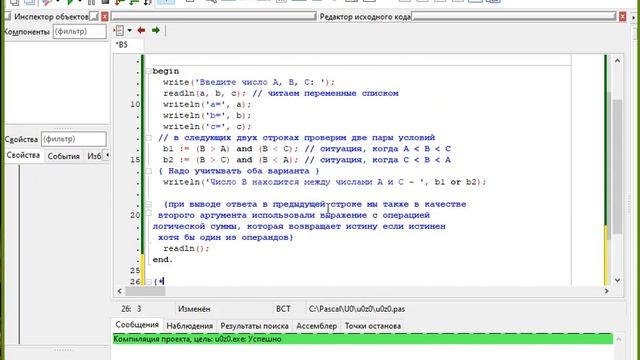The width and height of the screenshot is (640, 360).
Task: Go back with the red left arrow
Action: (x=141, y=30)
